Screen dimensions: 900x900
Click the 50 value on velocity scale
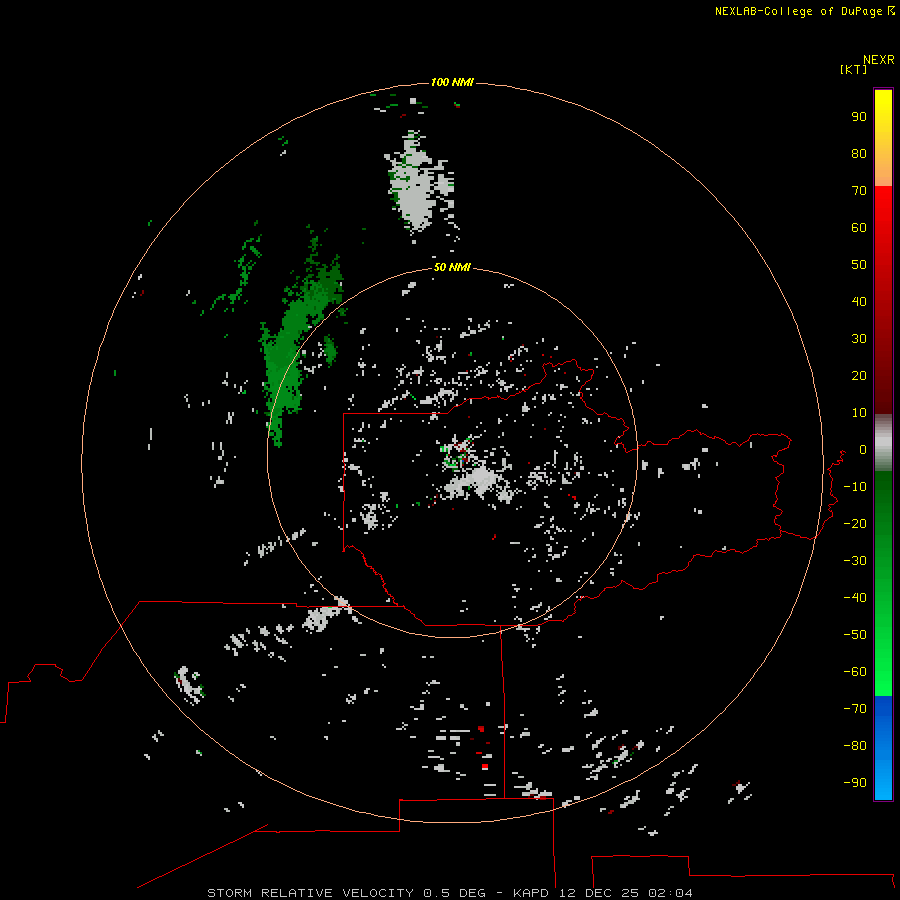click(859, 265)
